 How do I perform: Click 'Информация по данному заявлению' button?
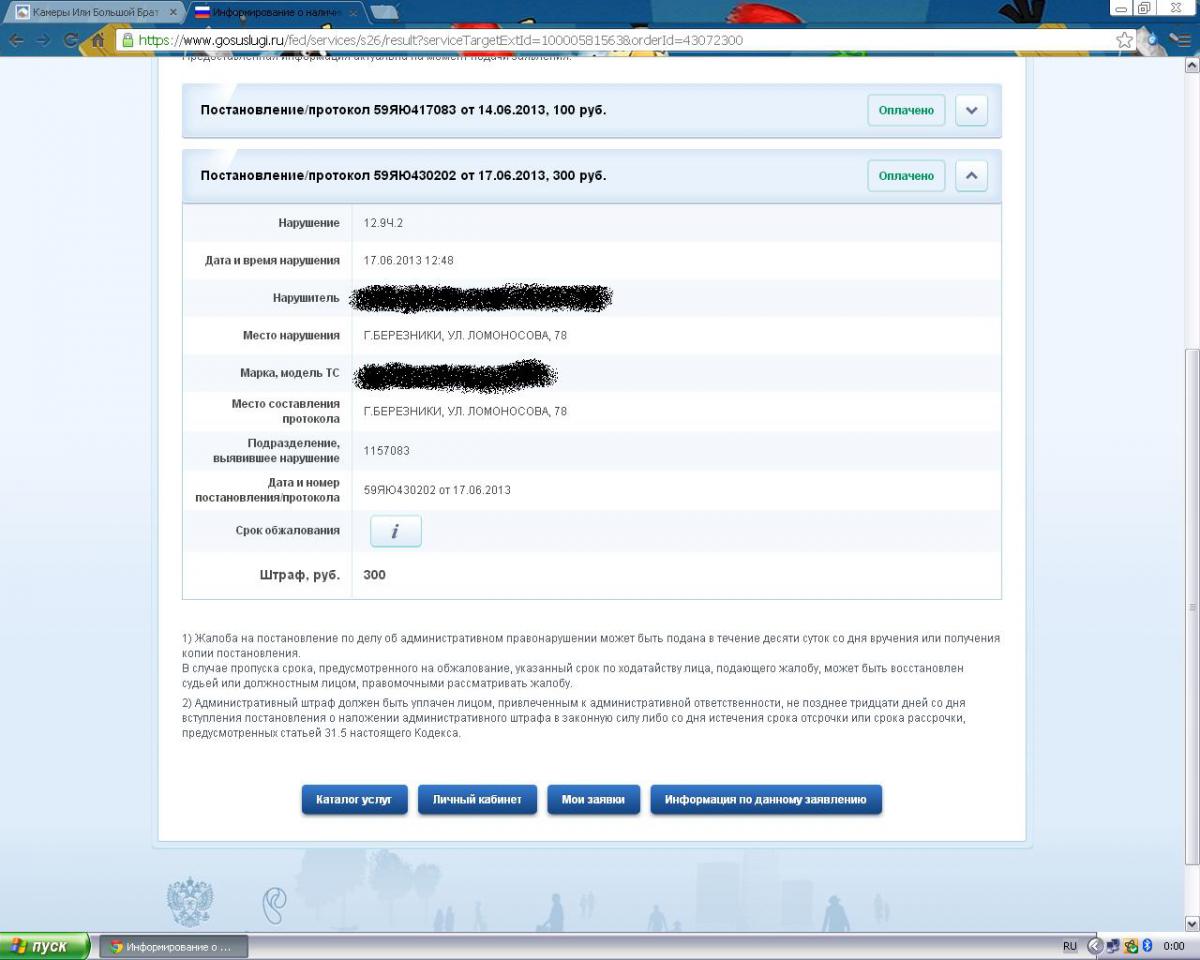[765, 800]
